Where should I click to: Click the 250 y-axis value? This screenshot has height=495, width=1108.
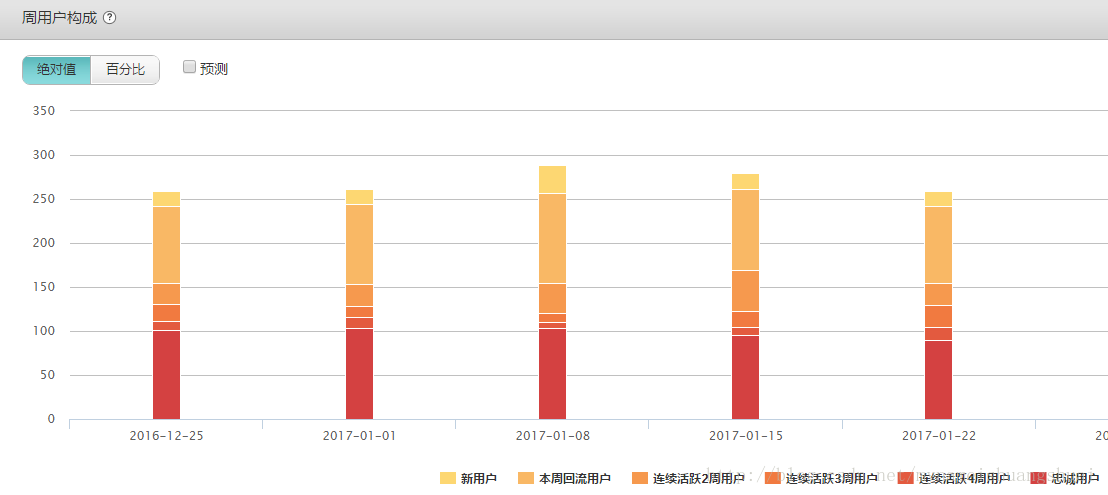coord(44,199)
